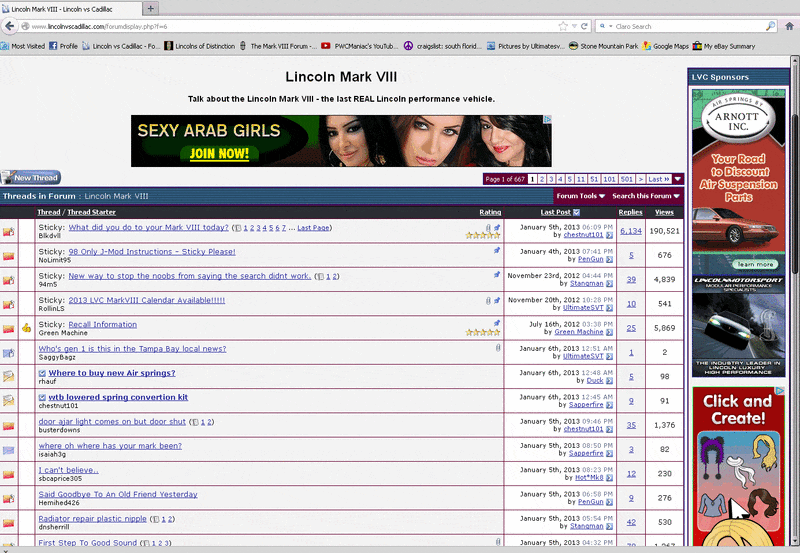The width and height of the screenshot is (800, 553).
Task: Open address bar history dropdown arrow
Action: click(574, 26)
